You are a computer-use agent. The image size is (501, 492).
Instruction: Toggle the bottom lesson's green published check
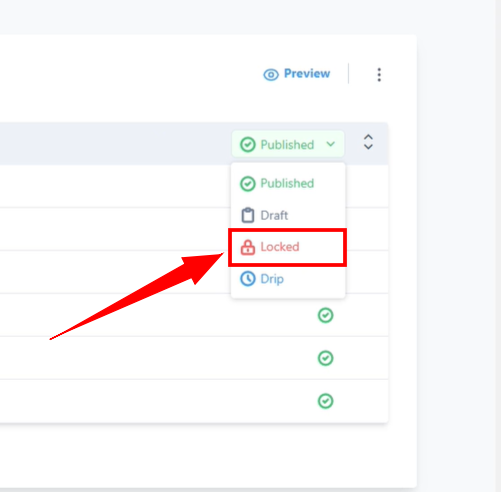tap(325, 401)
